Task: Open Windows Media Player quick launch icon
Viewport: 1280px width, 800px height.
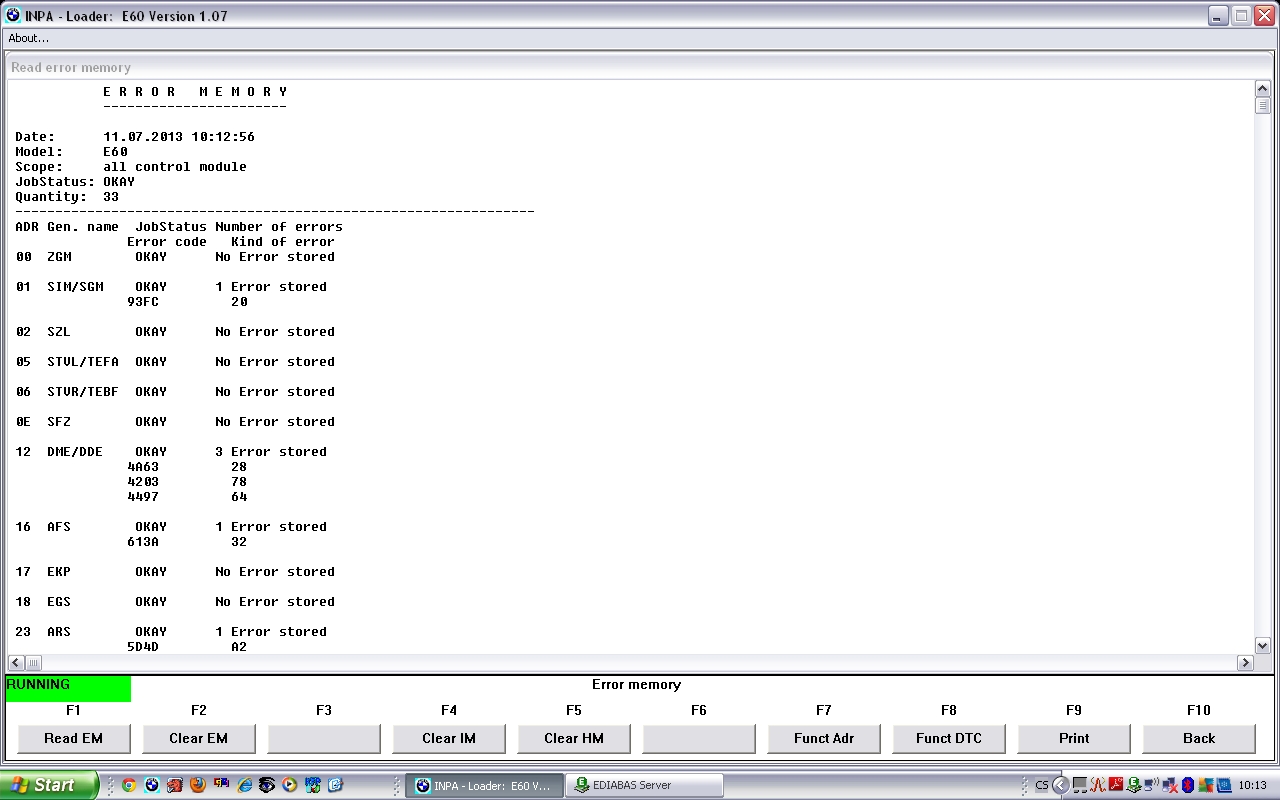Action: coord(289,785)
